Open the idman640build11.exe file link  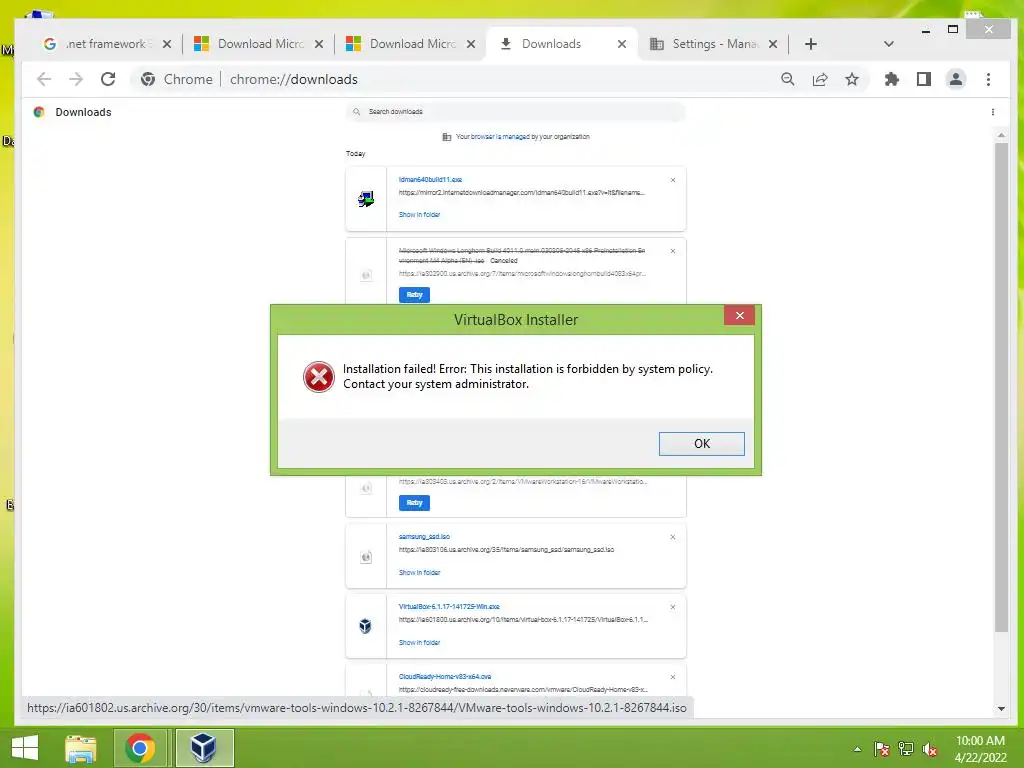pos(430,180)
